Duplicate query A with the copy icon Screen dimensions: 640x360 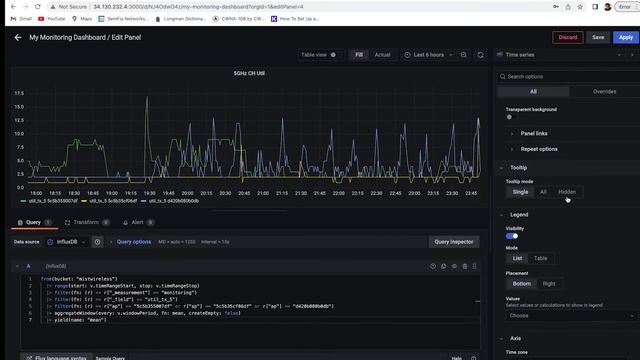(443, 267)
